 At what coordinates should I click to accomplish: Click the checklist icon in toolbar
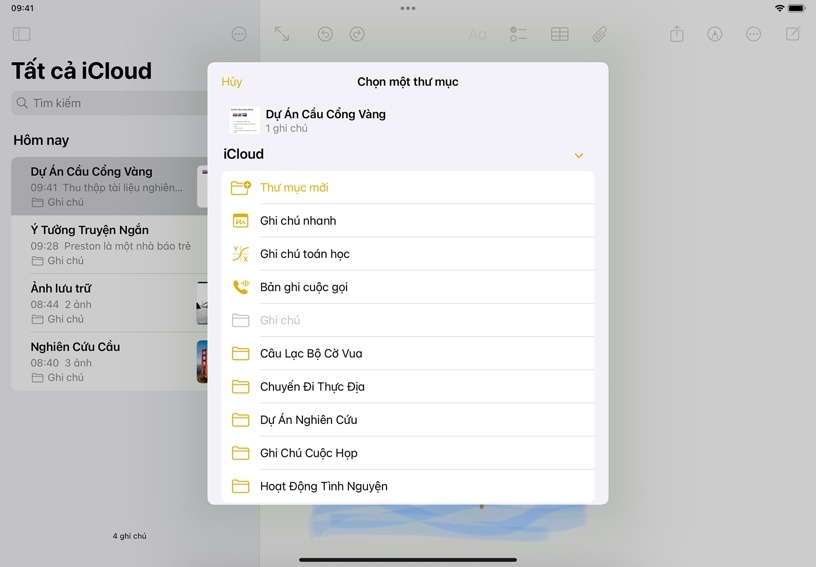pos(518,34)
